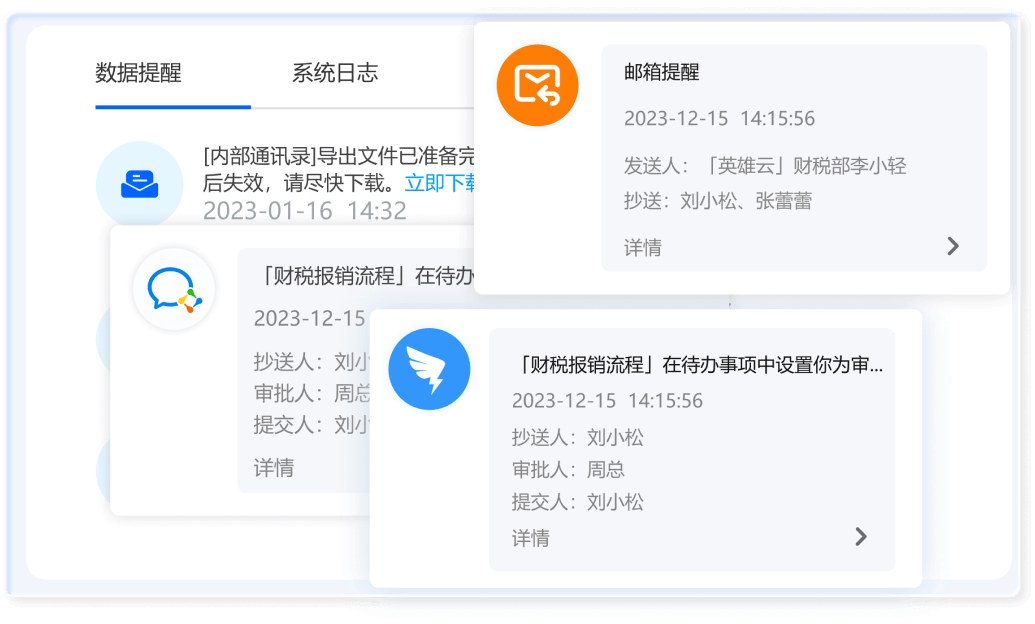This screenshot has height=624, width=1035.
Task: Click the blue inbox notification icon
Action: (139, 184)
